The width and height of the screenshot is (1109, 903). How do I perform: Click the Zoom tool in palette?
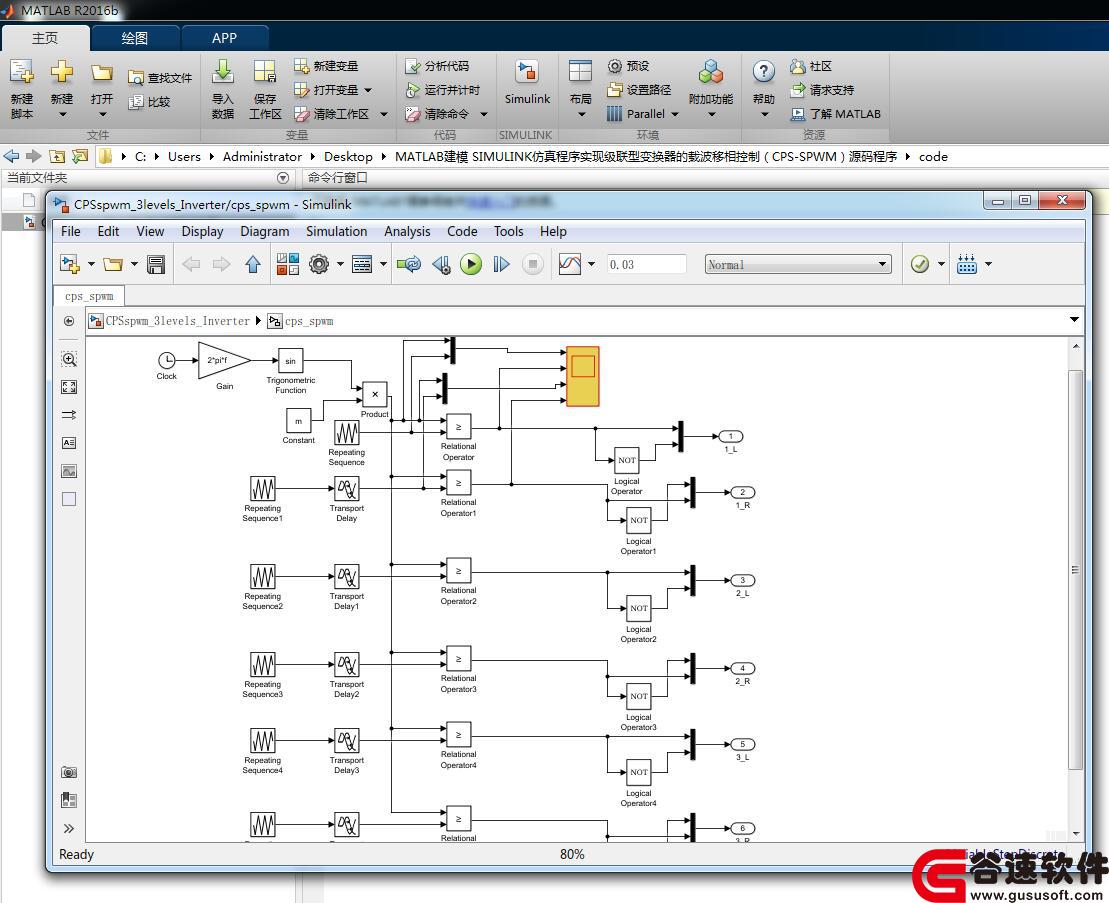click(69, 359)
